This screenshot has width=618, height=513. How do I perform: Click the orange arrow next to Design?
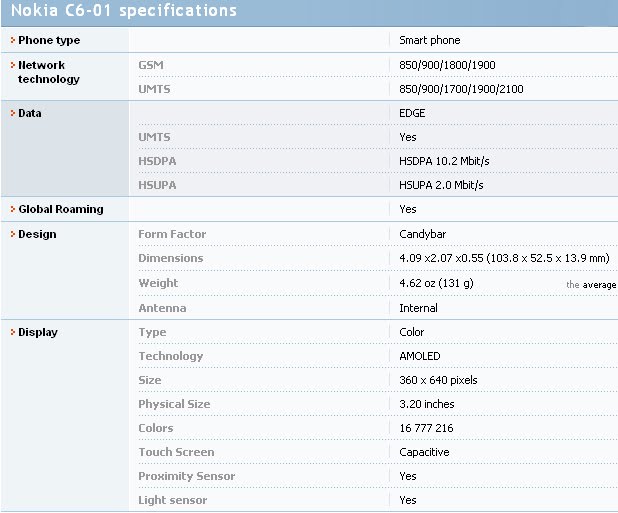pyautogui.click(x=13, y=234)
